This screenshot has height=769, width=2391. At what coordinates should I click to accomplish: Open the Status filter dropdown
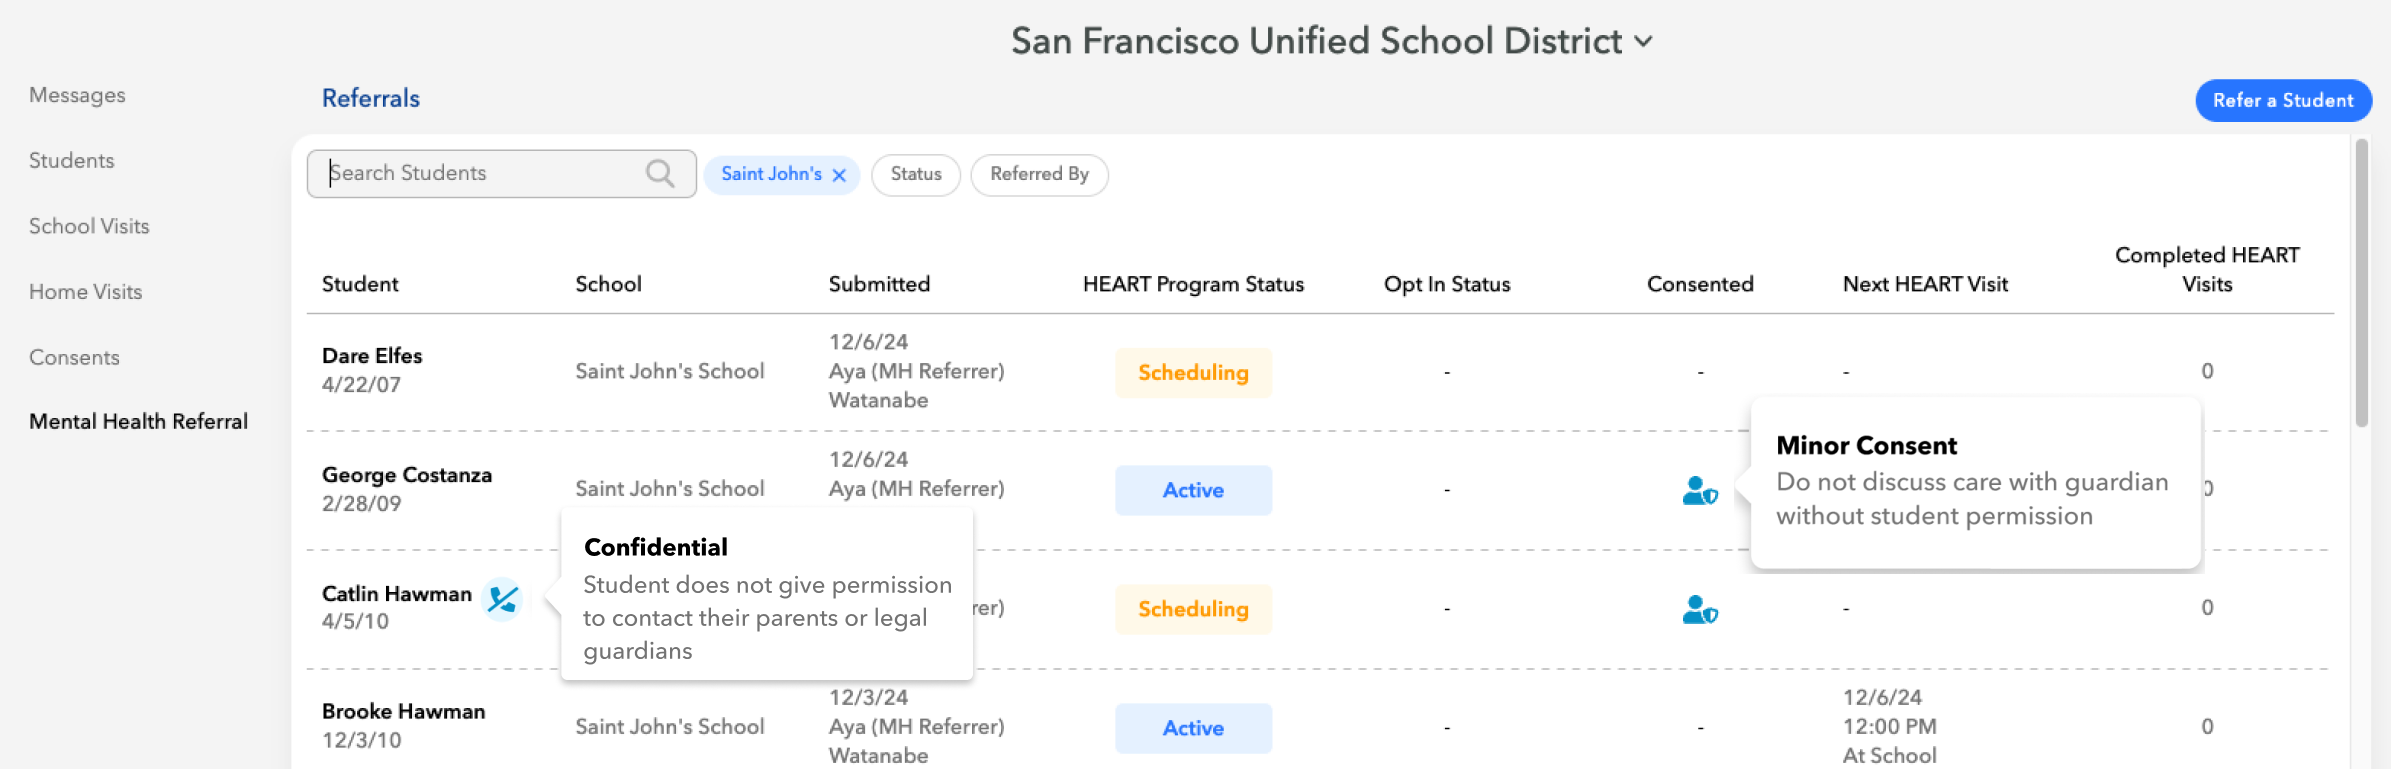[915, 175]
